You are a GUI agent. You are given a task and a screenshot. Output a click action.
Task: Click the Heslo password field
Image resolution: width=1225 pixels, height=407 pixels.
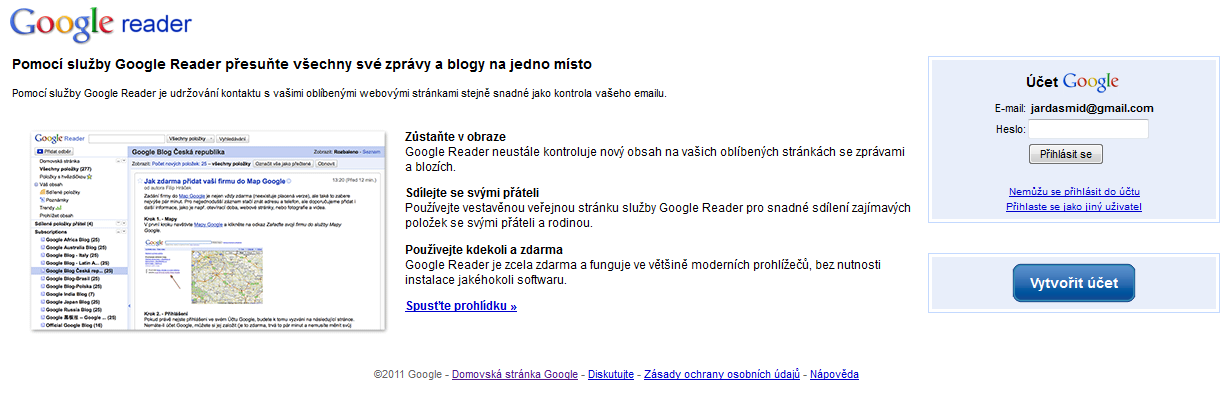coord(1089,129)
